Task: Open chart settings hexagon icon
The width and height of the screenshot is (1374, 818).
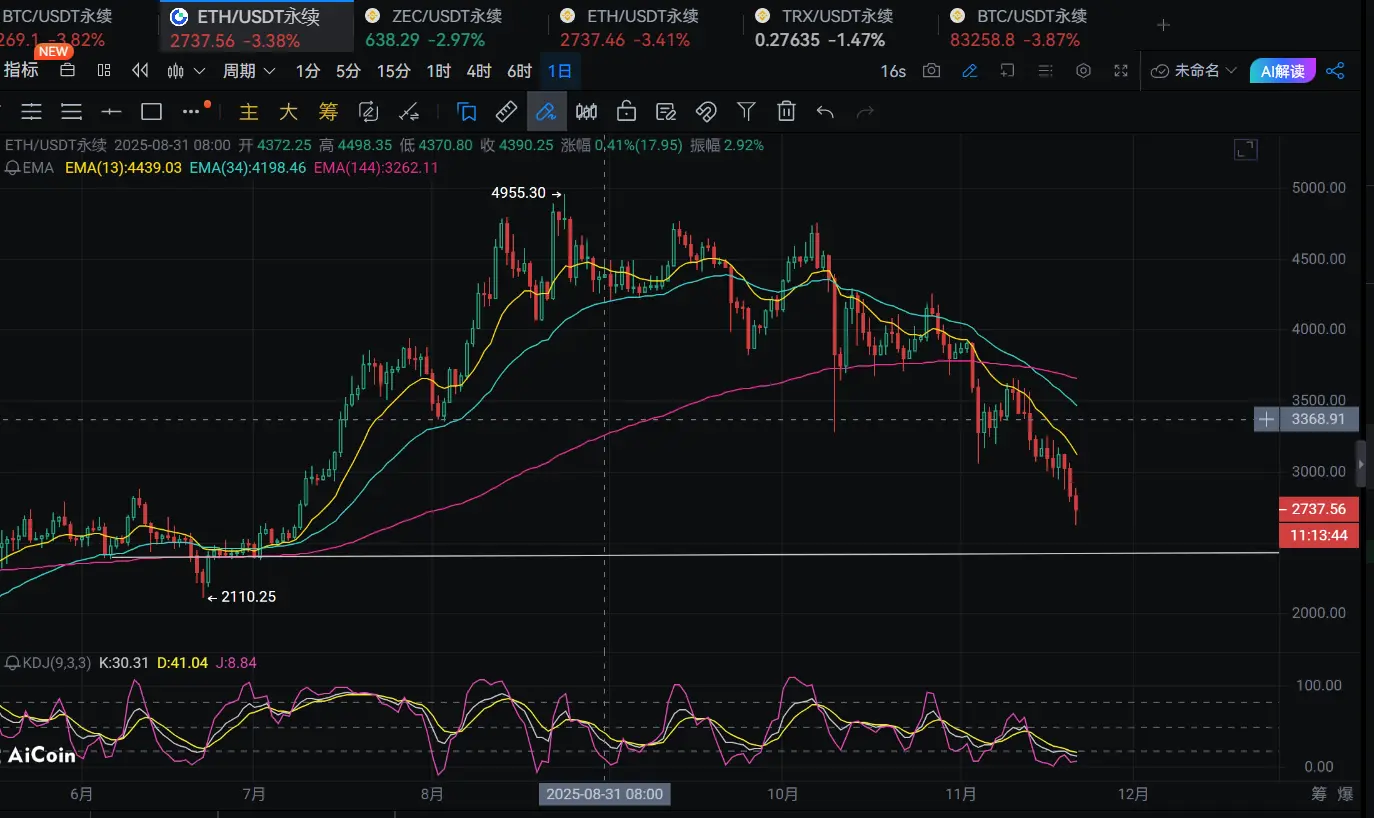Action: (1083, 71)
